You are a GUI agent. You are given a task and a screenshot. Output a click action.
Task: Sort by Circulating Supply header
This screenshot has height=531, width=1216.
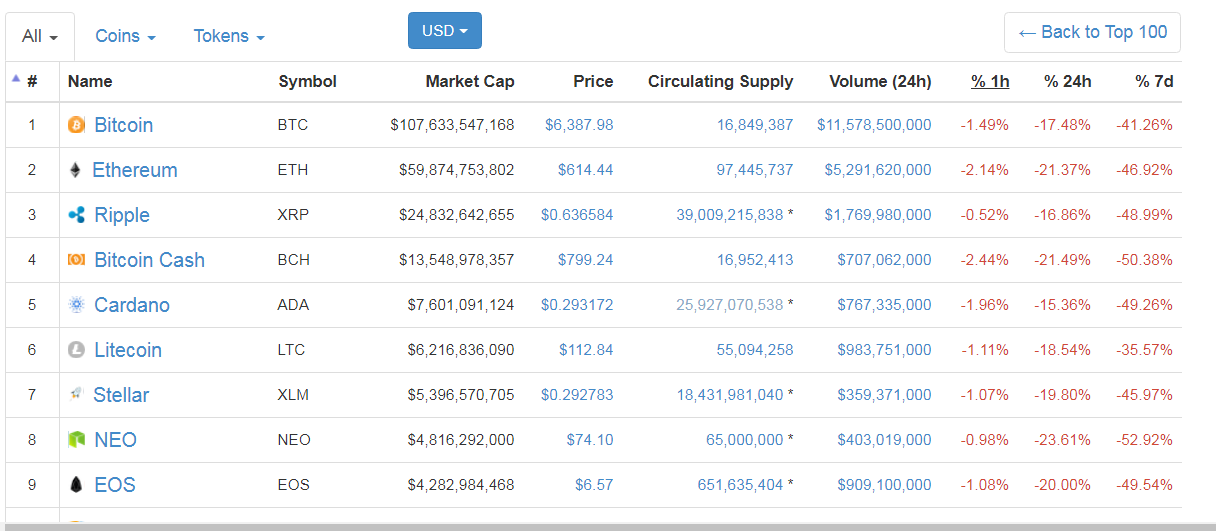pyautogui.click(x=721, y=82)
